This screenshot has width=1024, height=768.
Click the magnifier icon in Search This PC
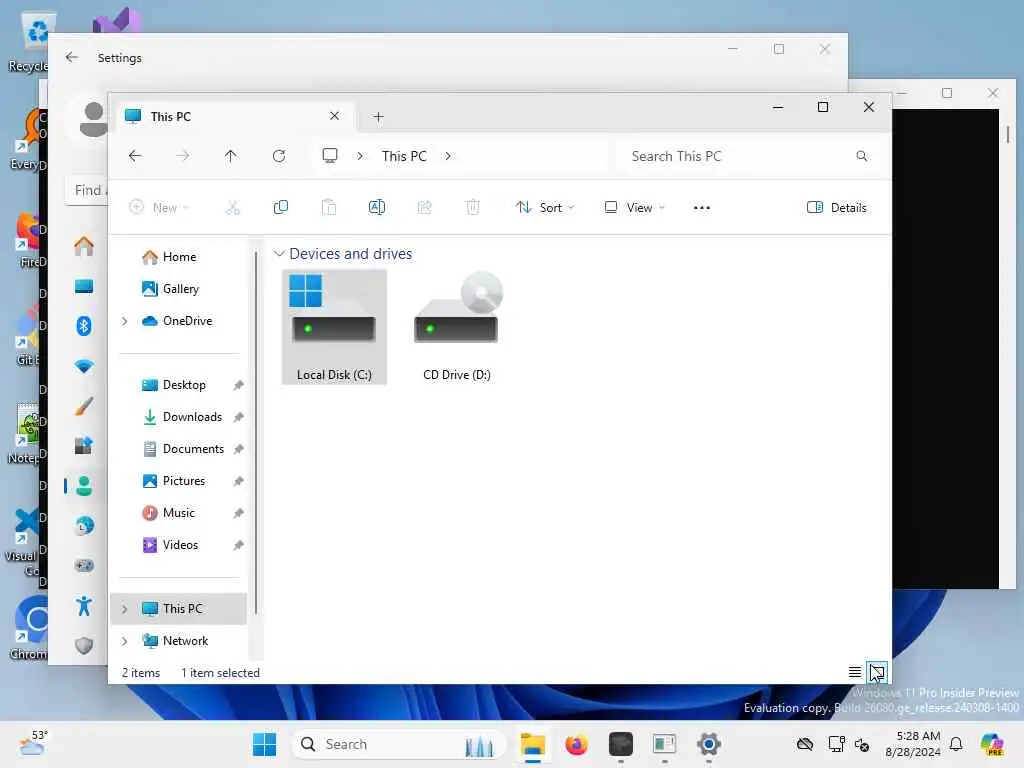click(x=862, y=156)
